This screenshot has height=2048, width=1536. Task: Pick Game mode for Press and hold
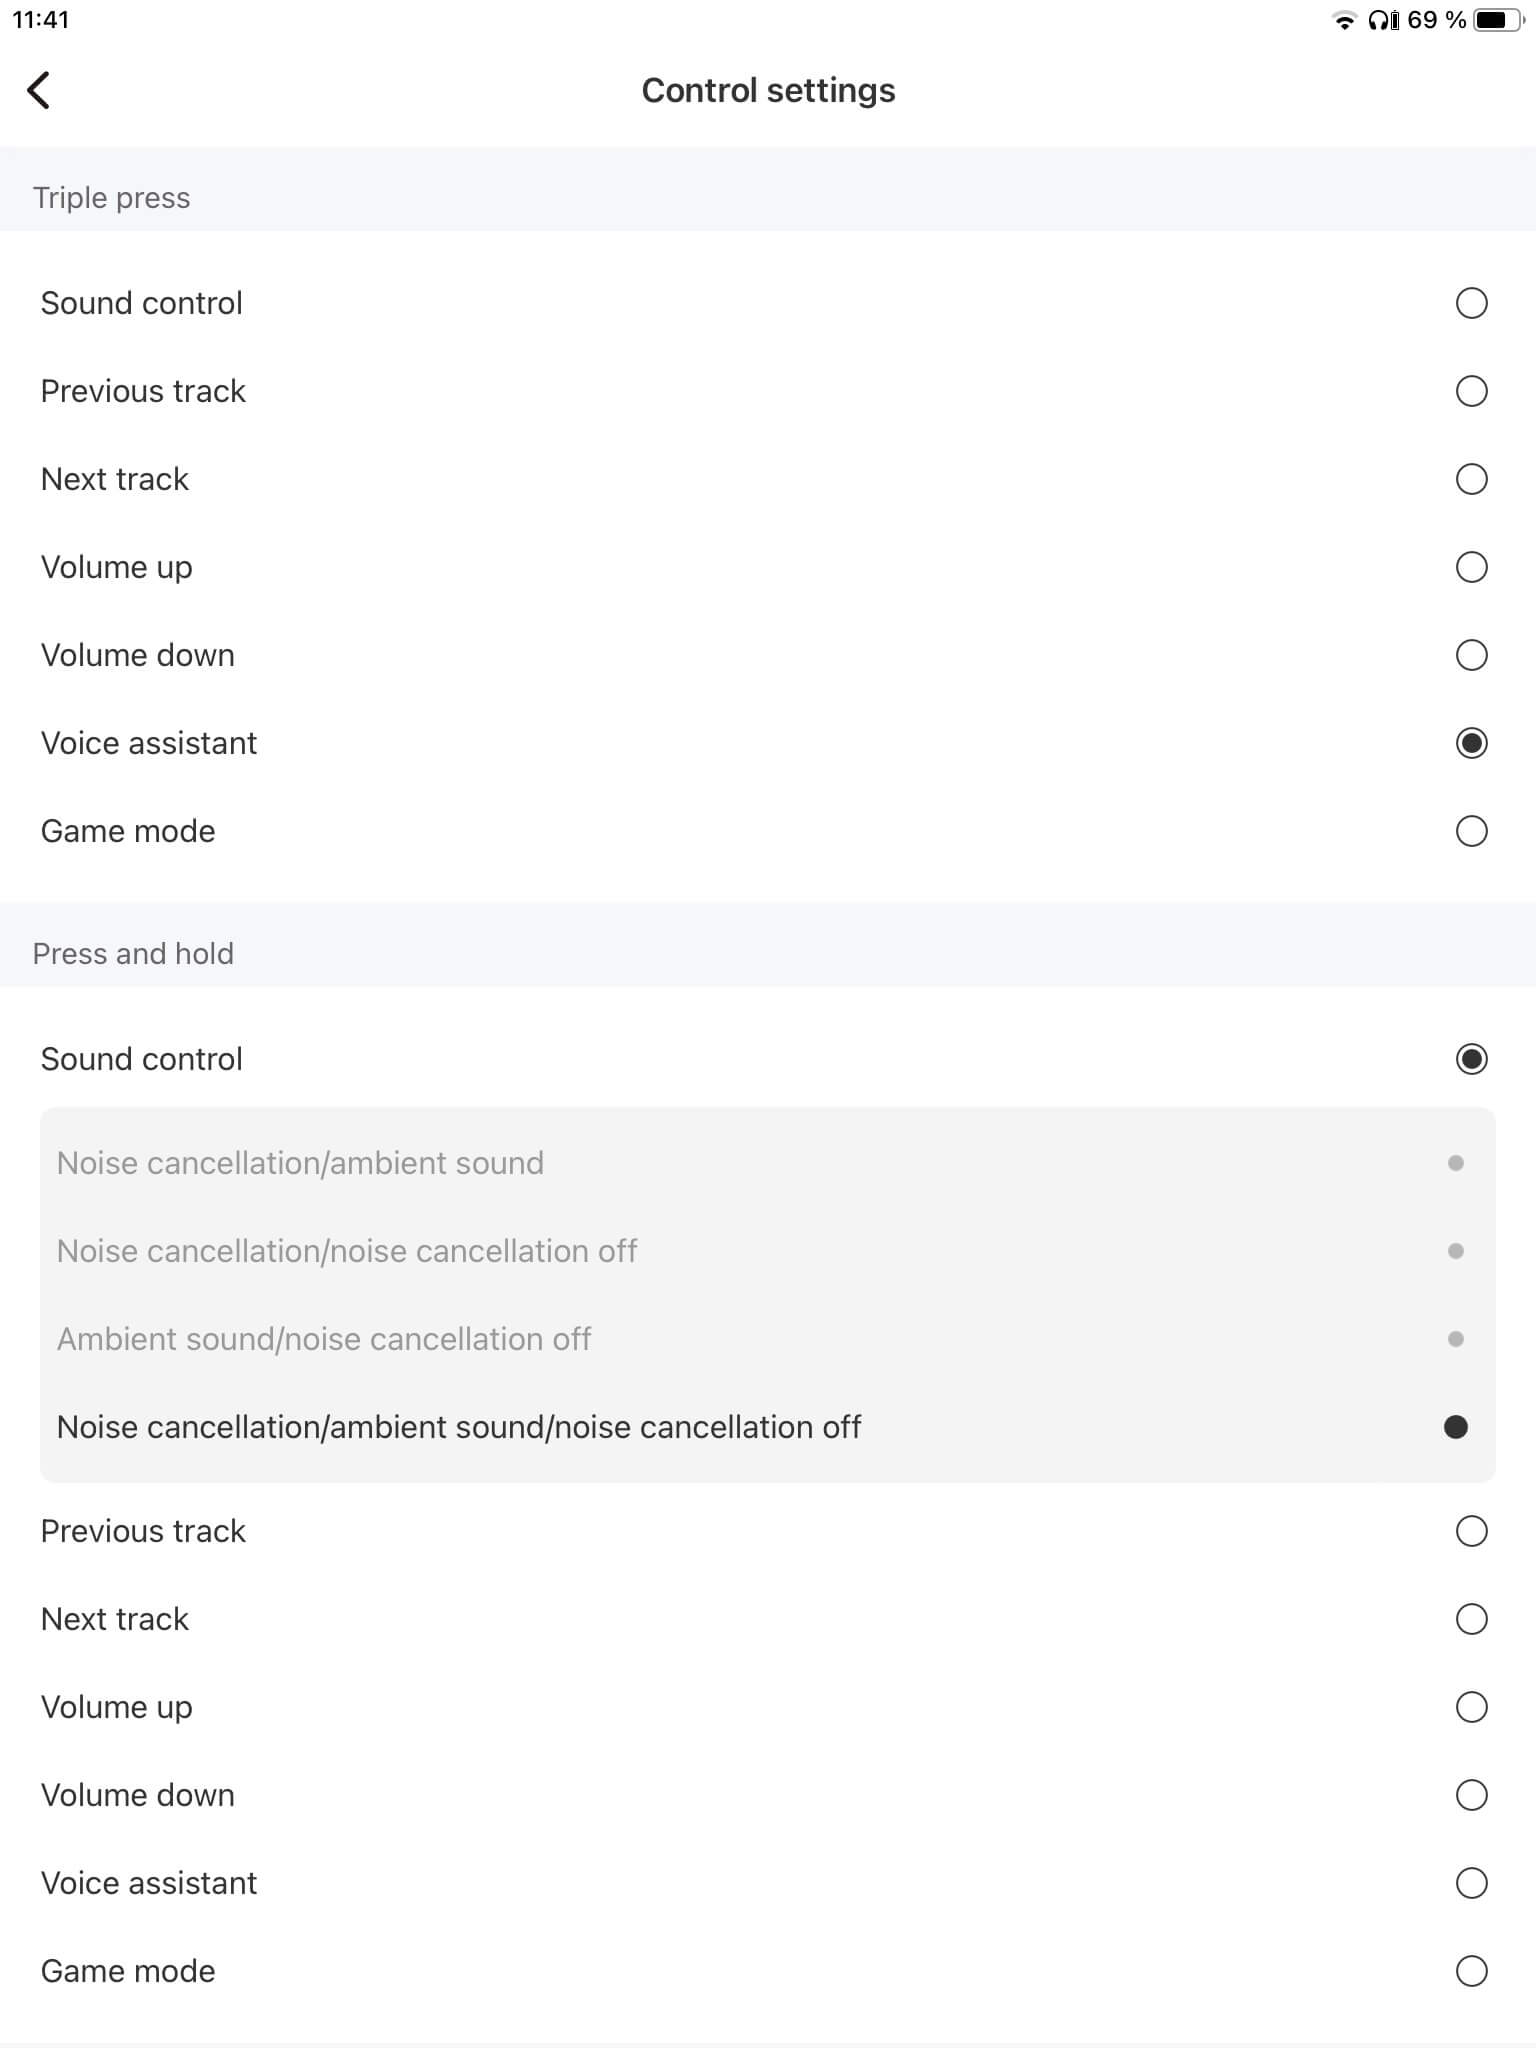coord(1471,1971)
